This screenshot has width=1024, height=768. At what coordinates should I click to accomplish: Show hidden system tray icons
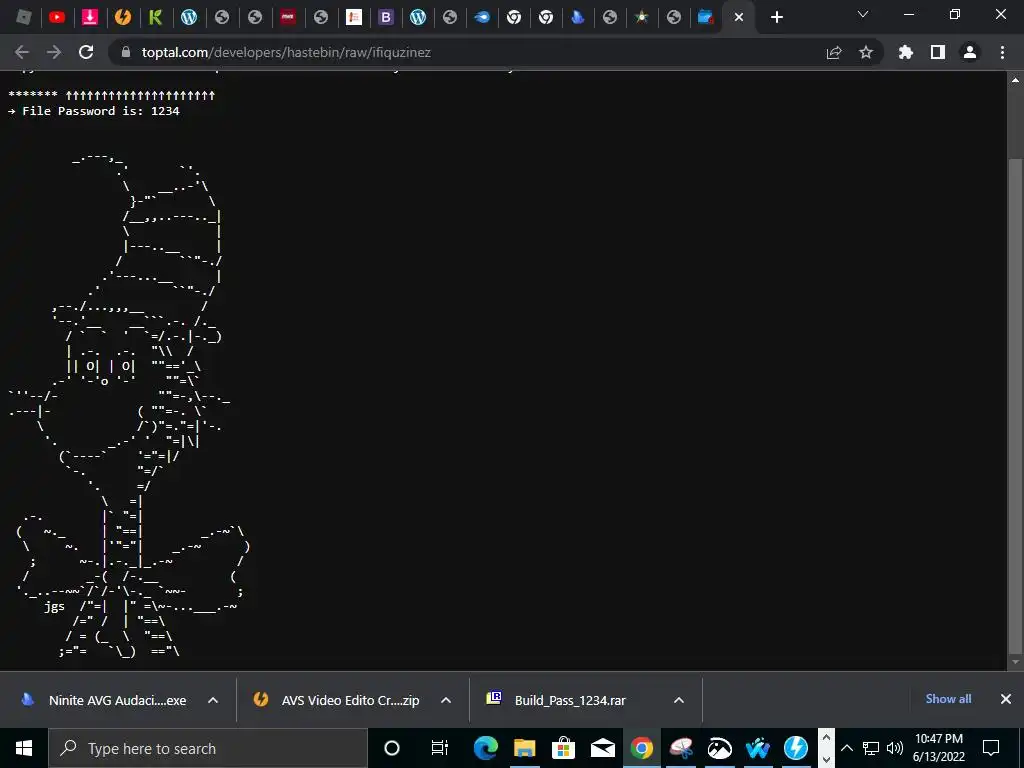(x=847, y=748)
